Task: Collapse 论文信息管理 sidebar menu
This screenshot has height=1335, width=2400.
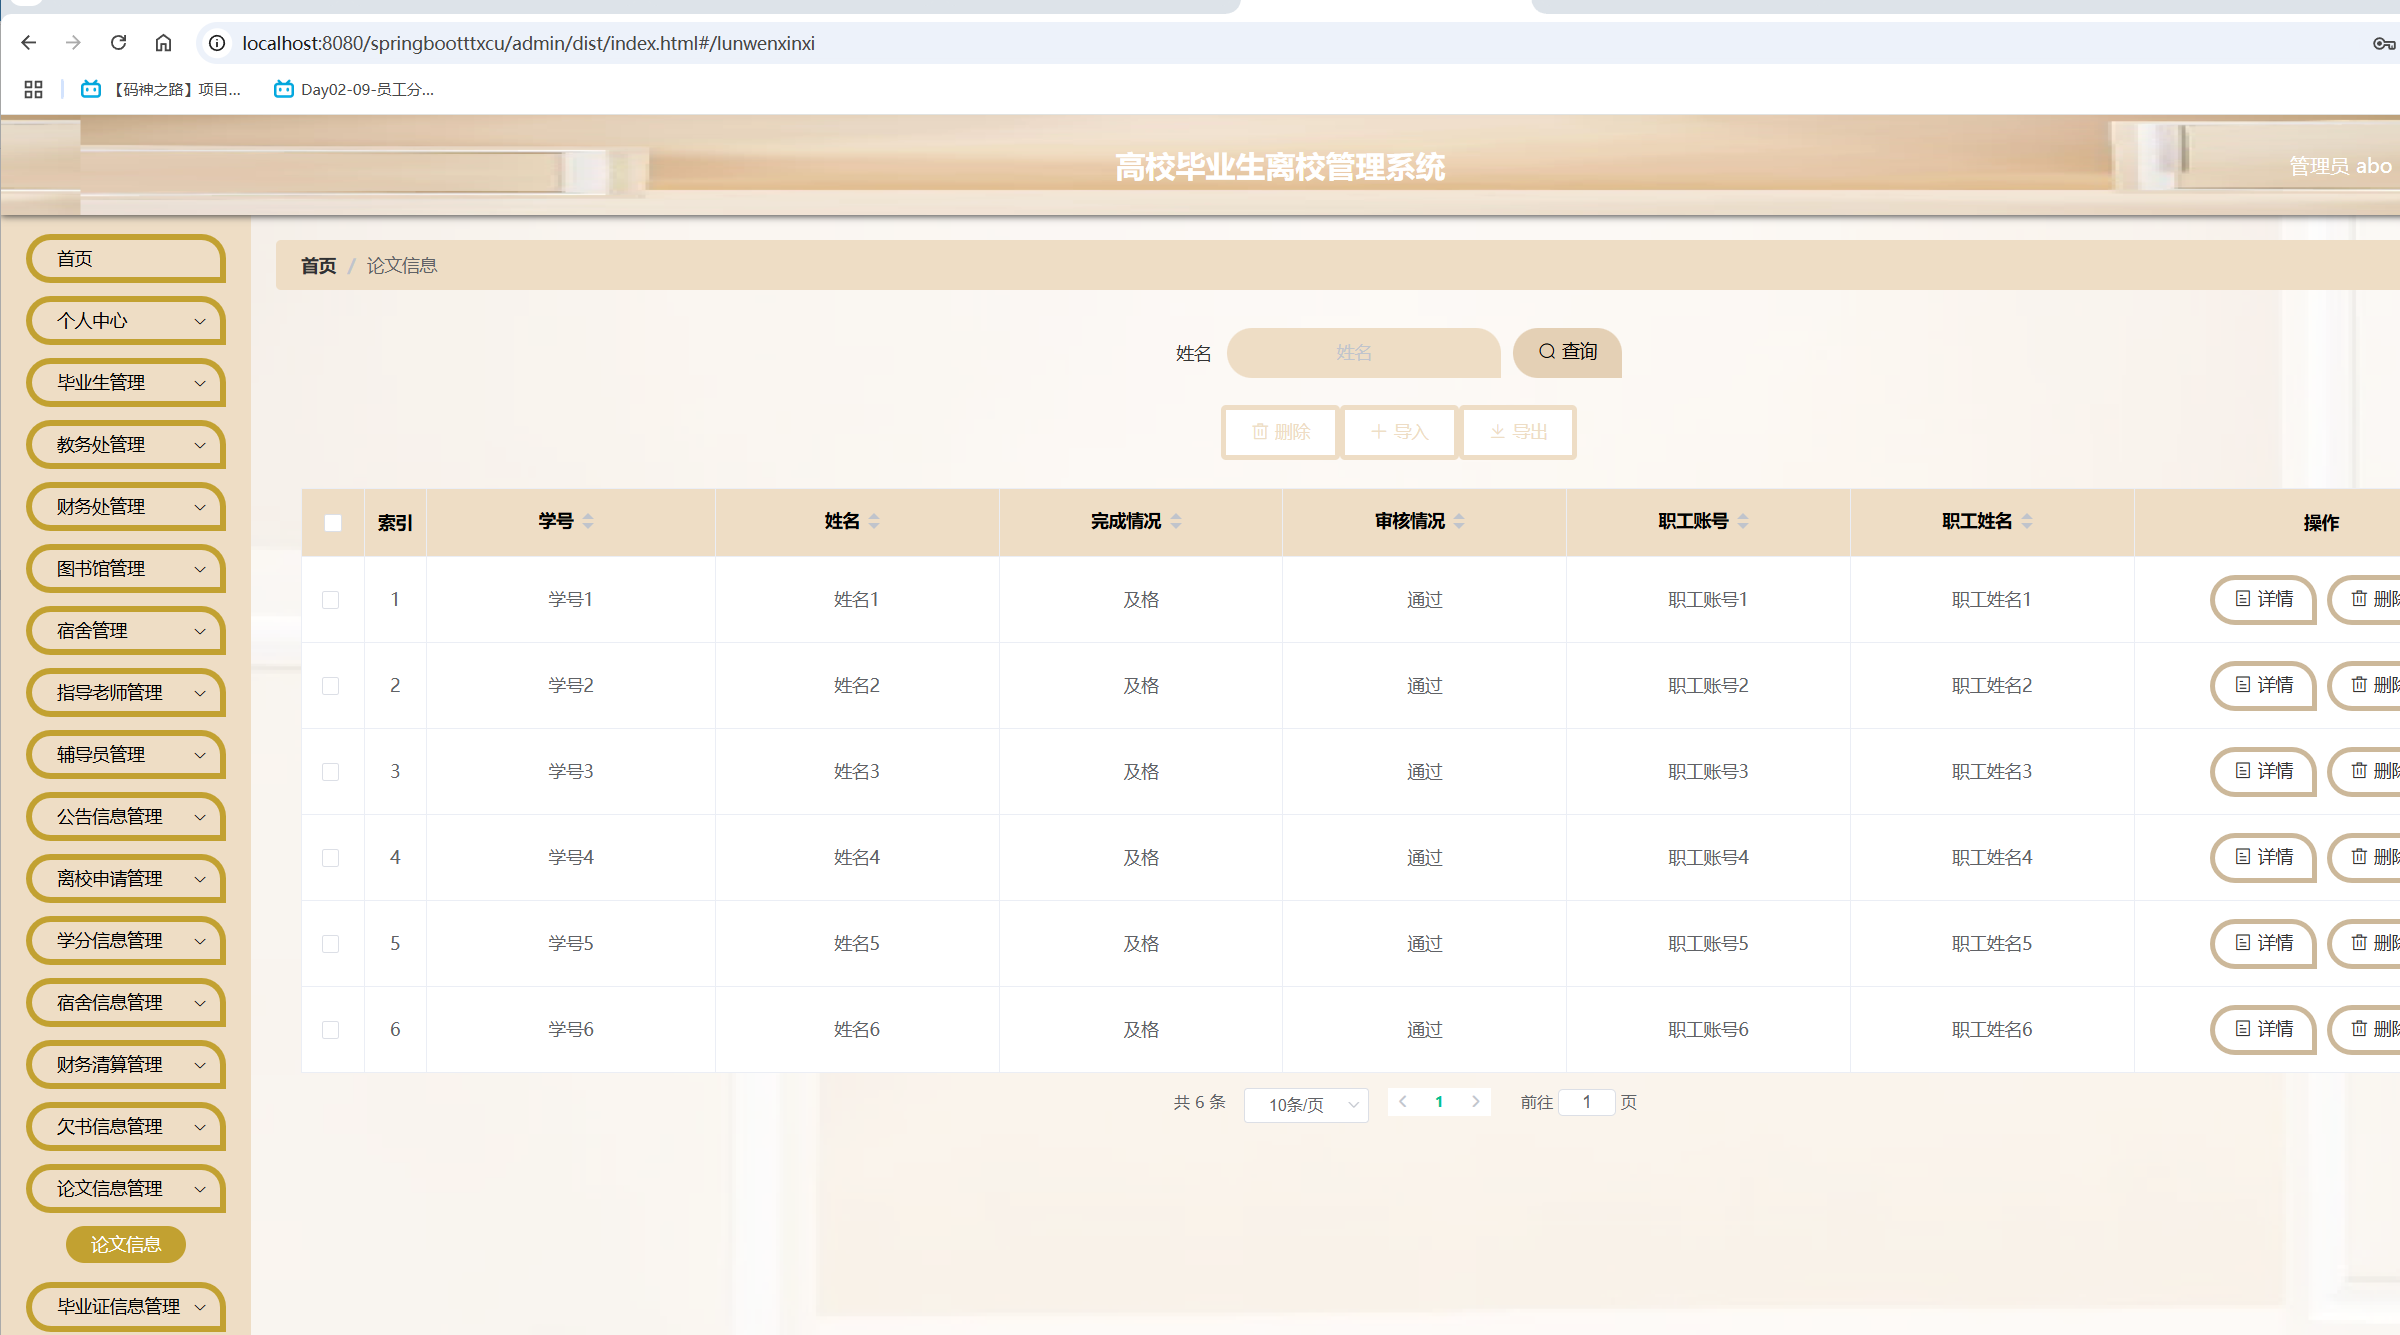Action: click(x=126, y=1189)
